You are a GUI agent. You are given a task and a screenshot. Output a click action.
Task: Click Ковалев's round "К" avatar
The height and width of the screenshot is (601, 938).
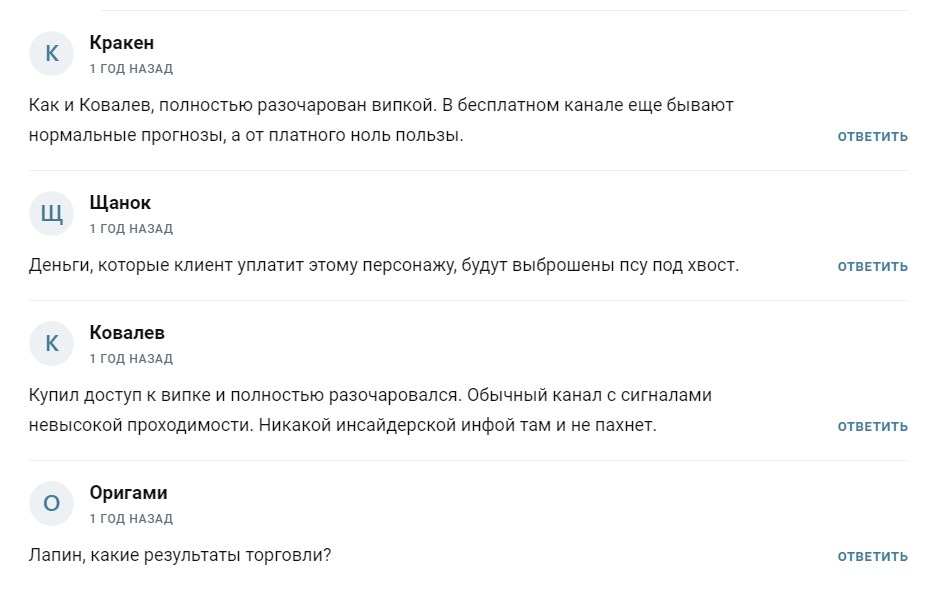pos(52,344)
